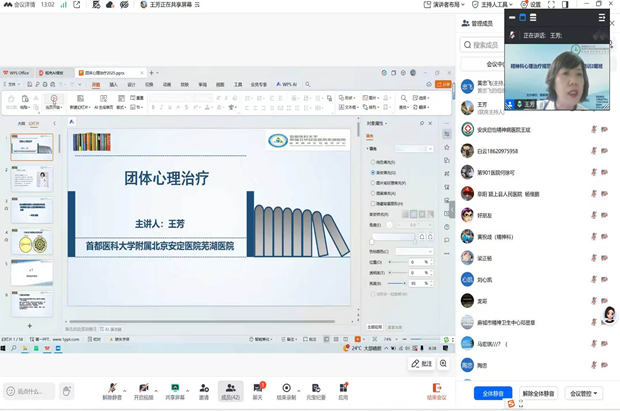Click the 全部应用 apply-all button
Viewport: 620px width, 411px height.
click(374, 327)
